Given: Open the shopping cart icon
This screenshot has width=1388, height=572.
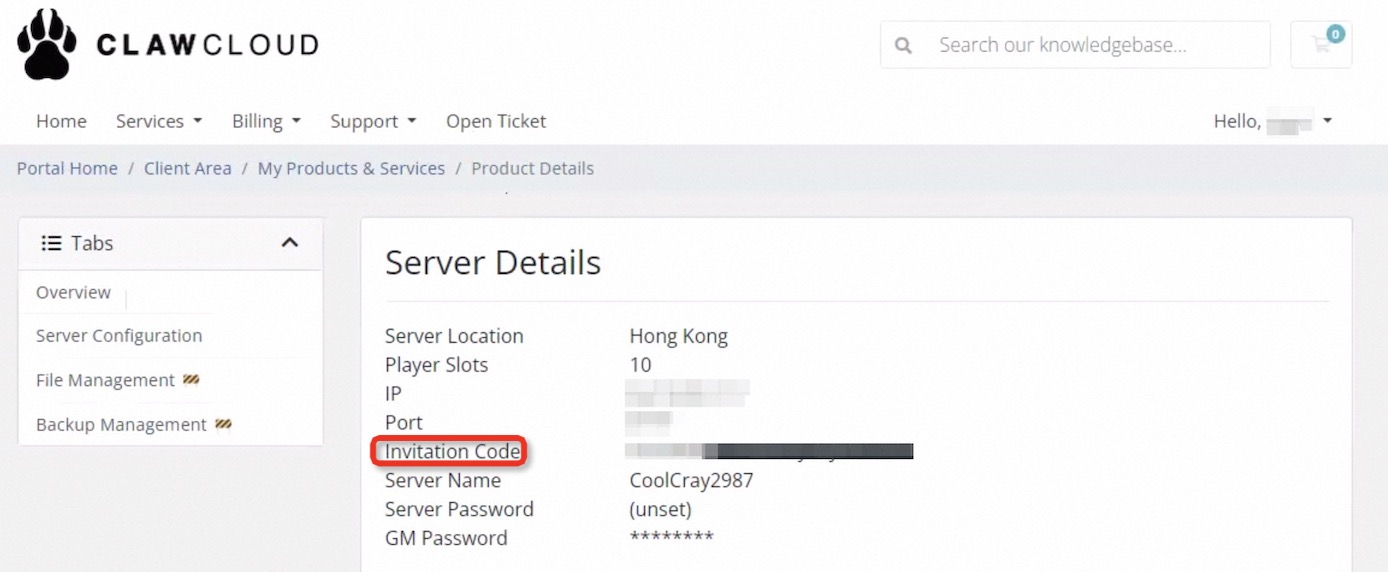Looking at the screenshot, I should (1321, 45).
